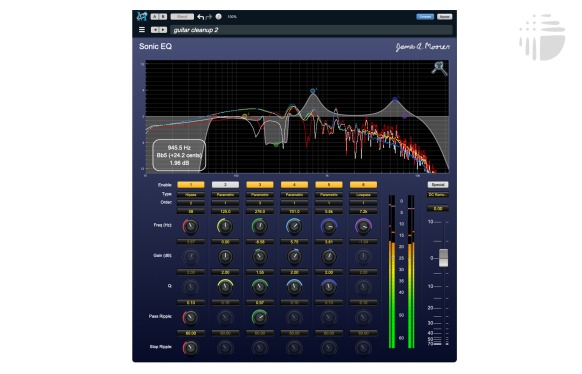Image resolution: width=582 pixels, height=374 pixels.
Task: Click the band 4 gain value 5.75
Action: coord(294,242)
